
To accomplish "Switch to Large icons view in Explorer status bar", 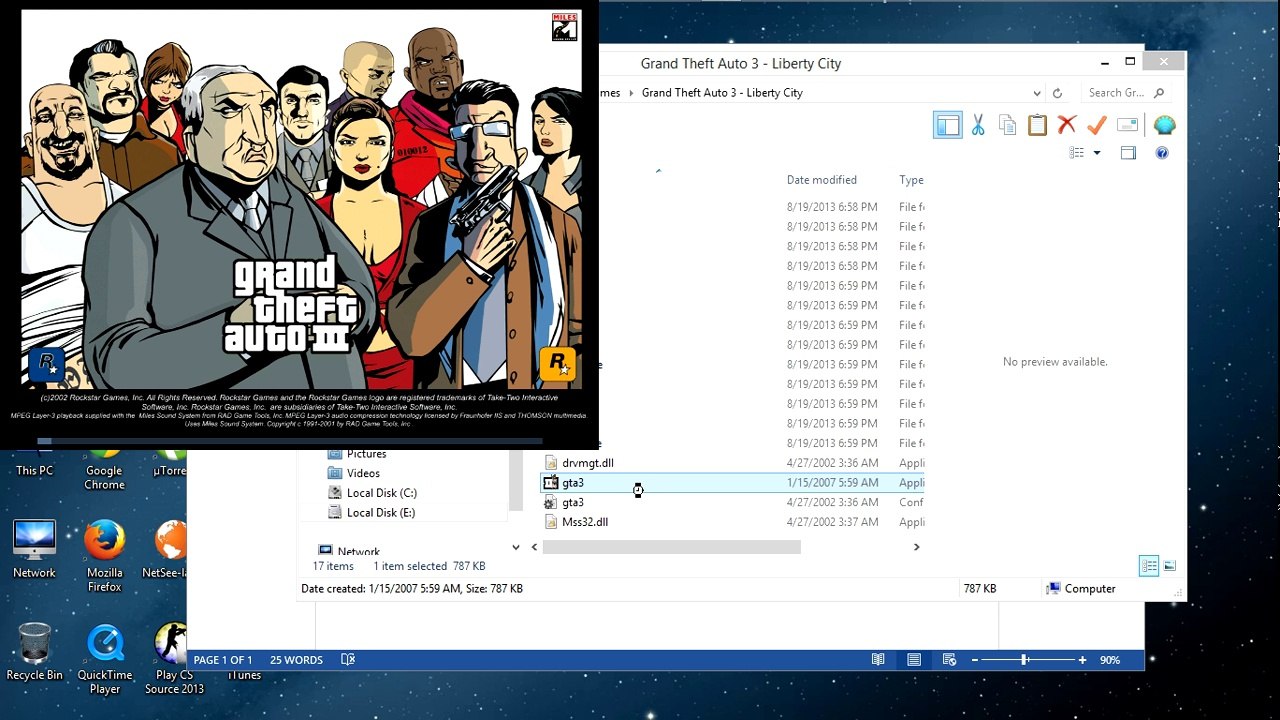I will click(x=1169, y=566).
